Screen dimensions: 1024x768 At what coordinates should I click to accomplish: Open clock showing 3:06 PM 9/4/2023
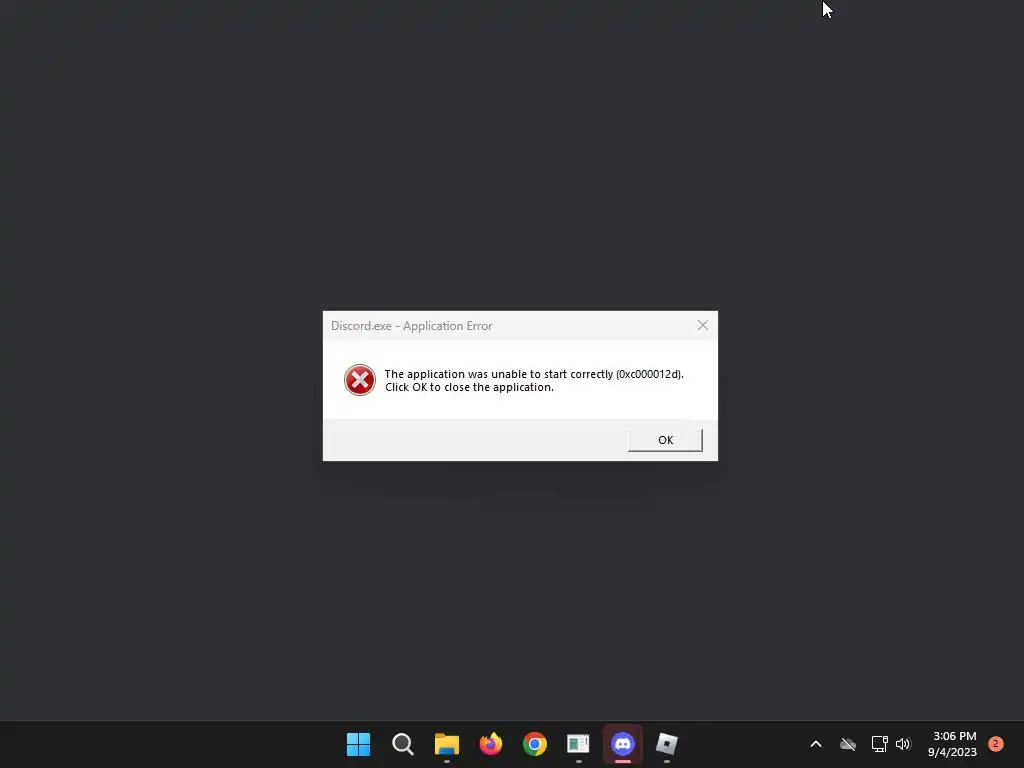pos(953,744)
